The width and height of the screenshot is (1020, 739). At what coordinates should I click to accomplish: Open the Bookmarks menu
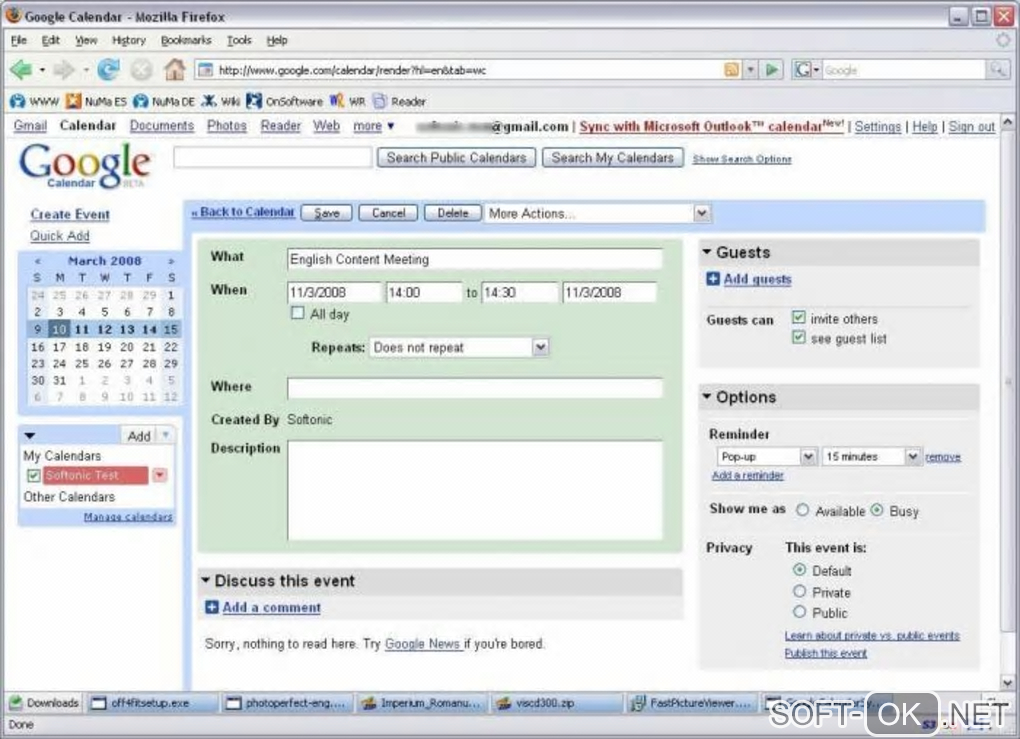(186, 40)
